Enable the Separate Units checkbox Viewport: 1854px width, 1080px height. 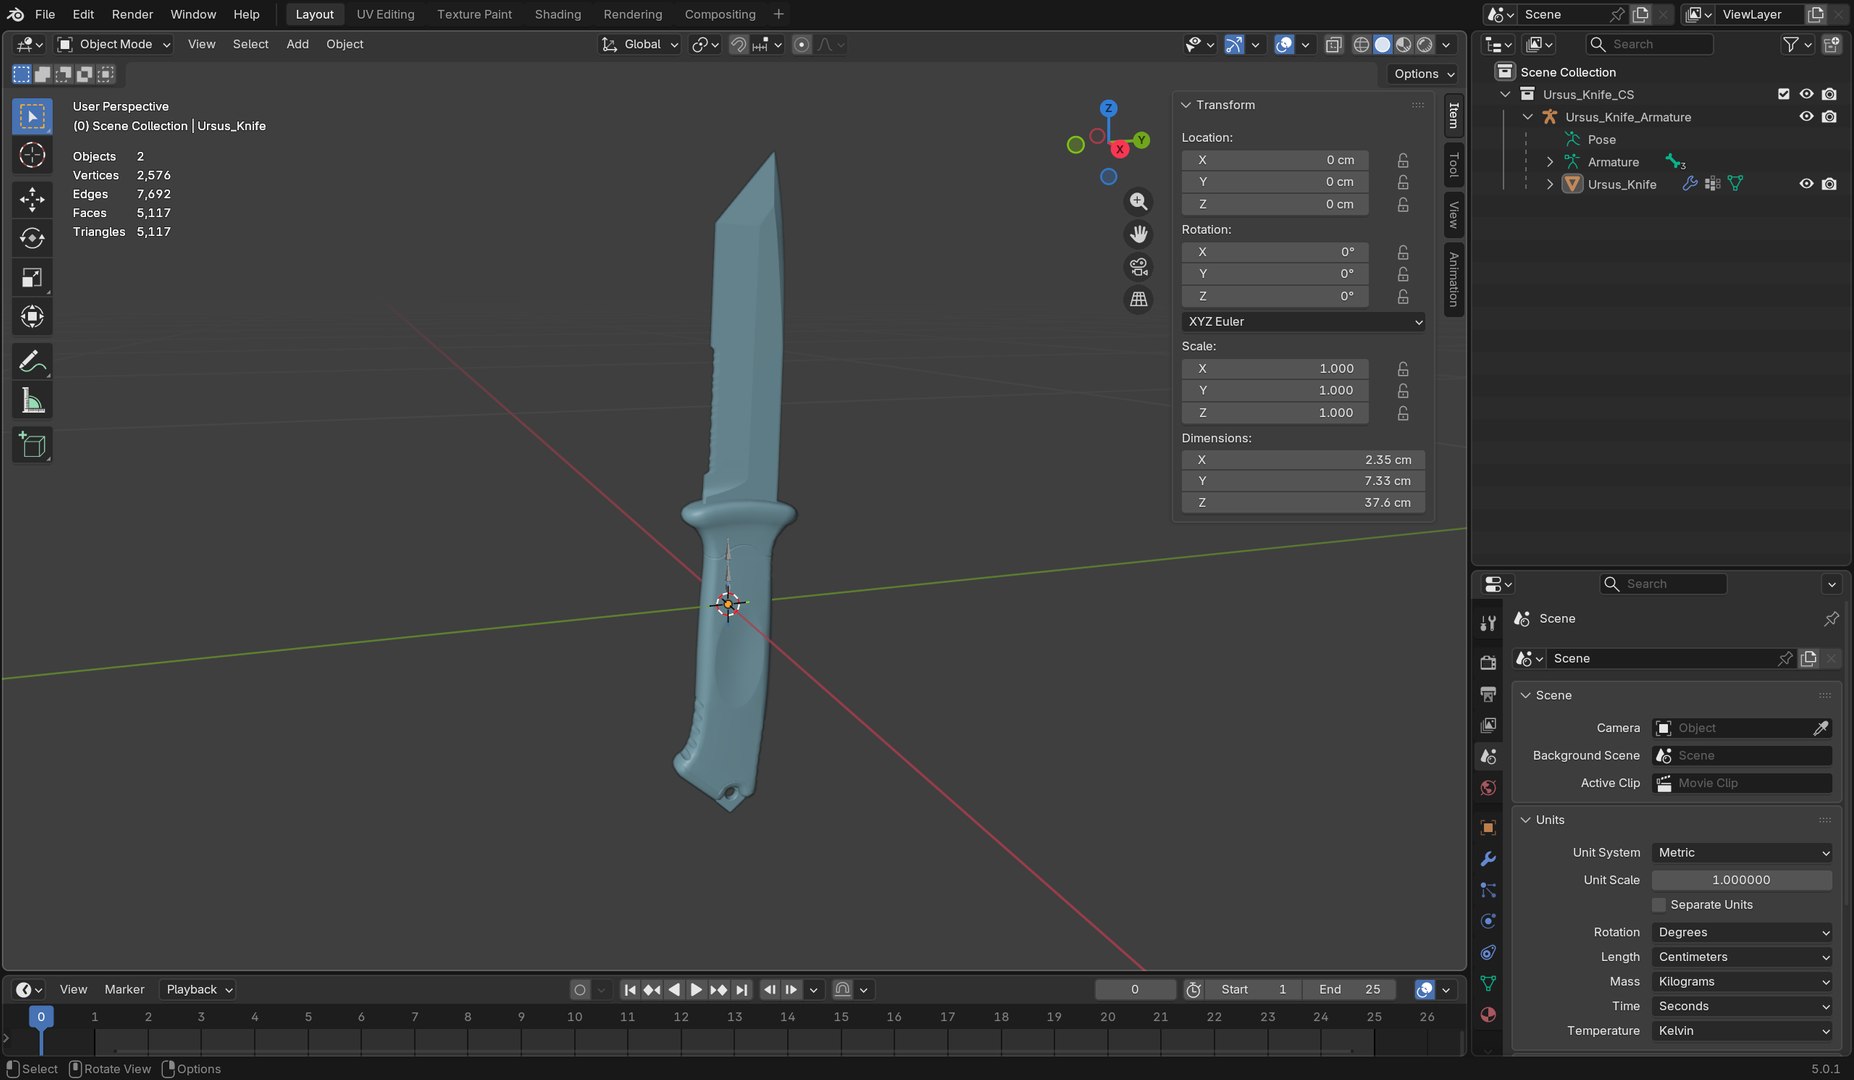coord(1659,905)
